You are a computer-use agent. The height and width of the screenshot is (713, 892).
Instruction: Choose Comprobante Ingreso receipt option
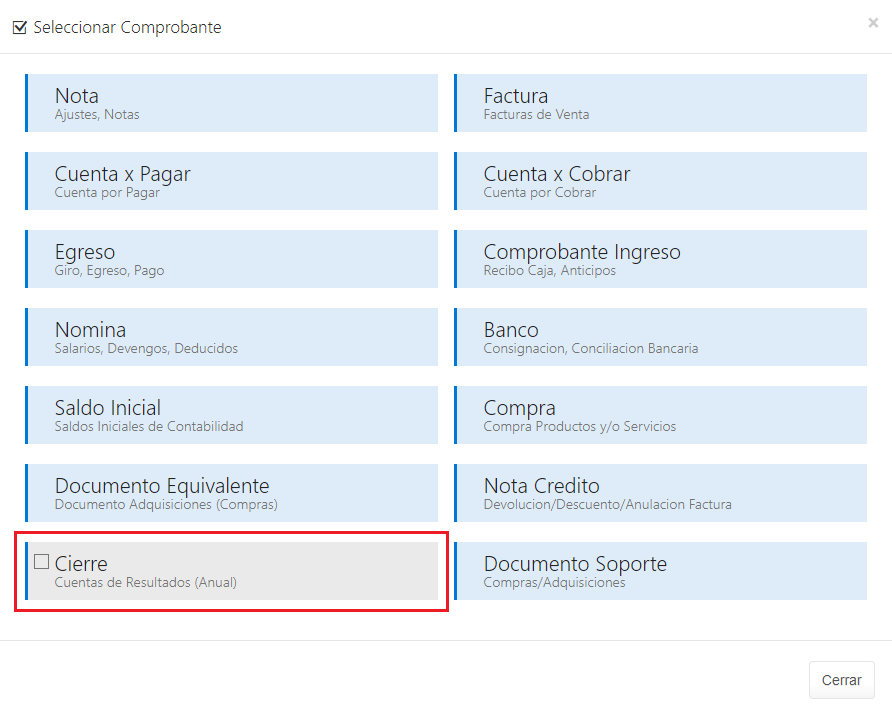[x=660, y=259]
